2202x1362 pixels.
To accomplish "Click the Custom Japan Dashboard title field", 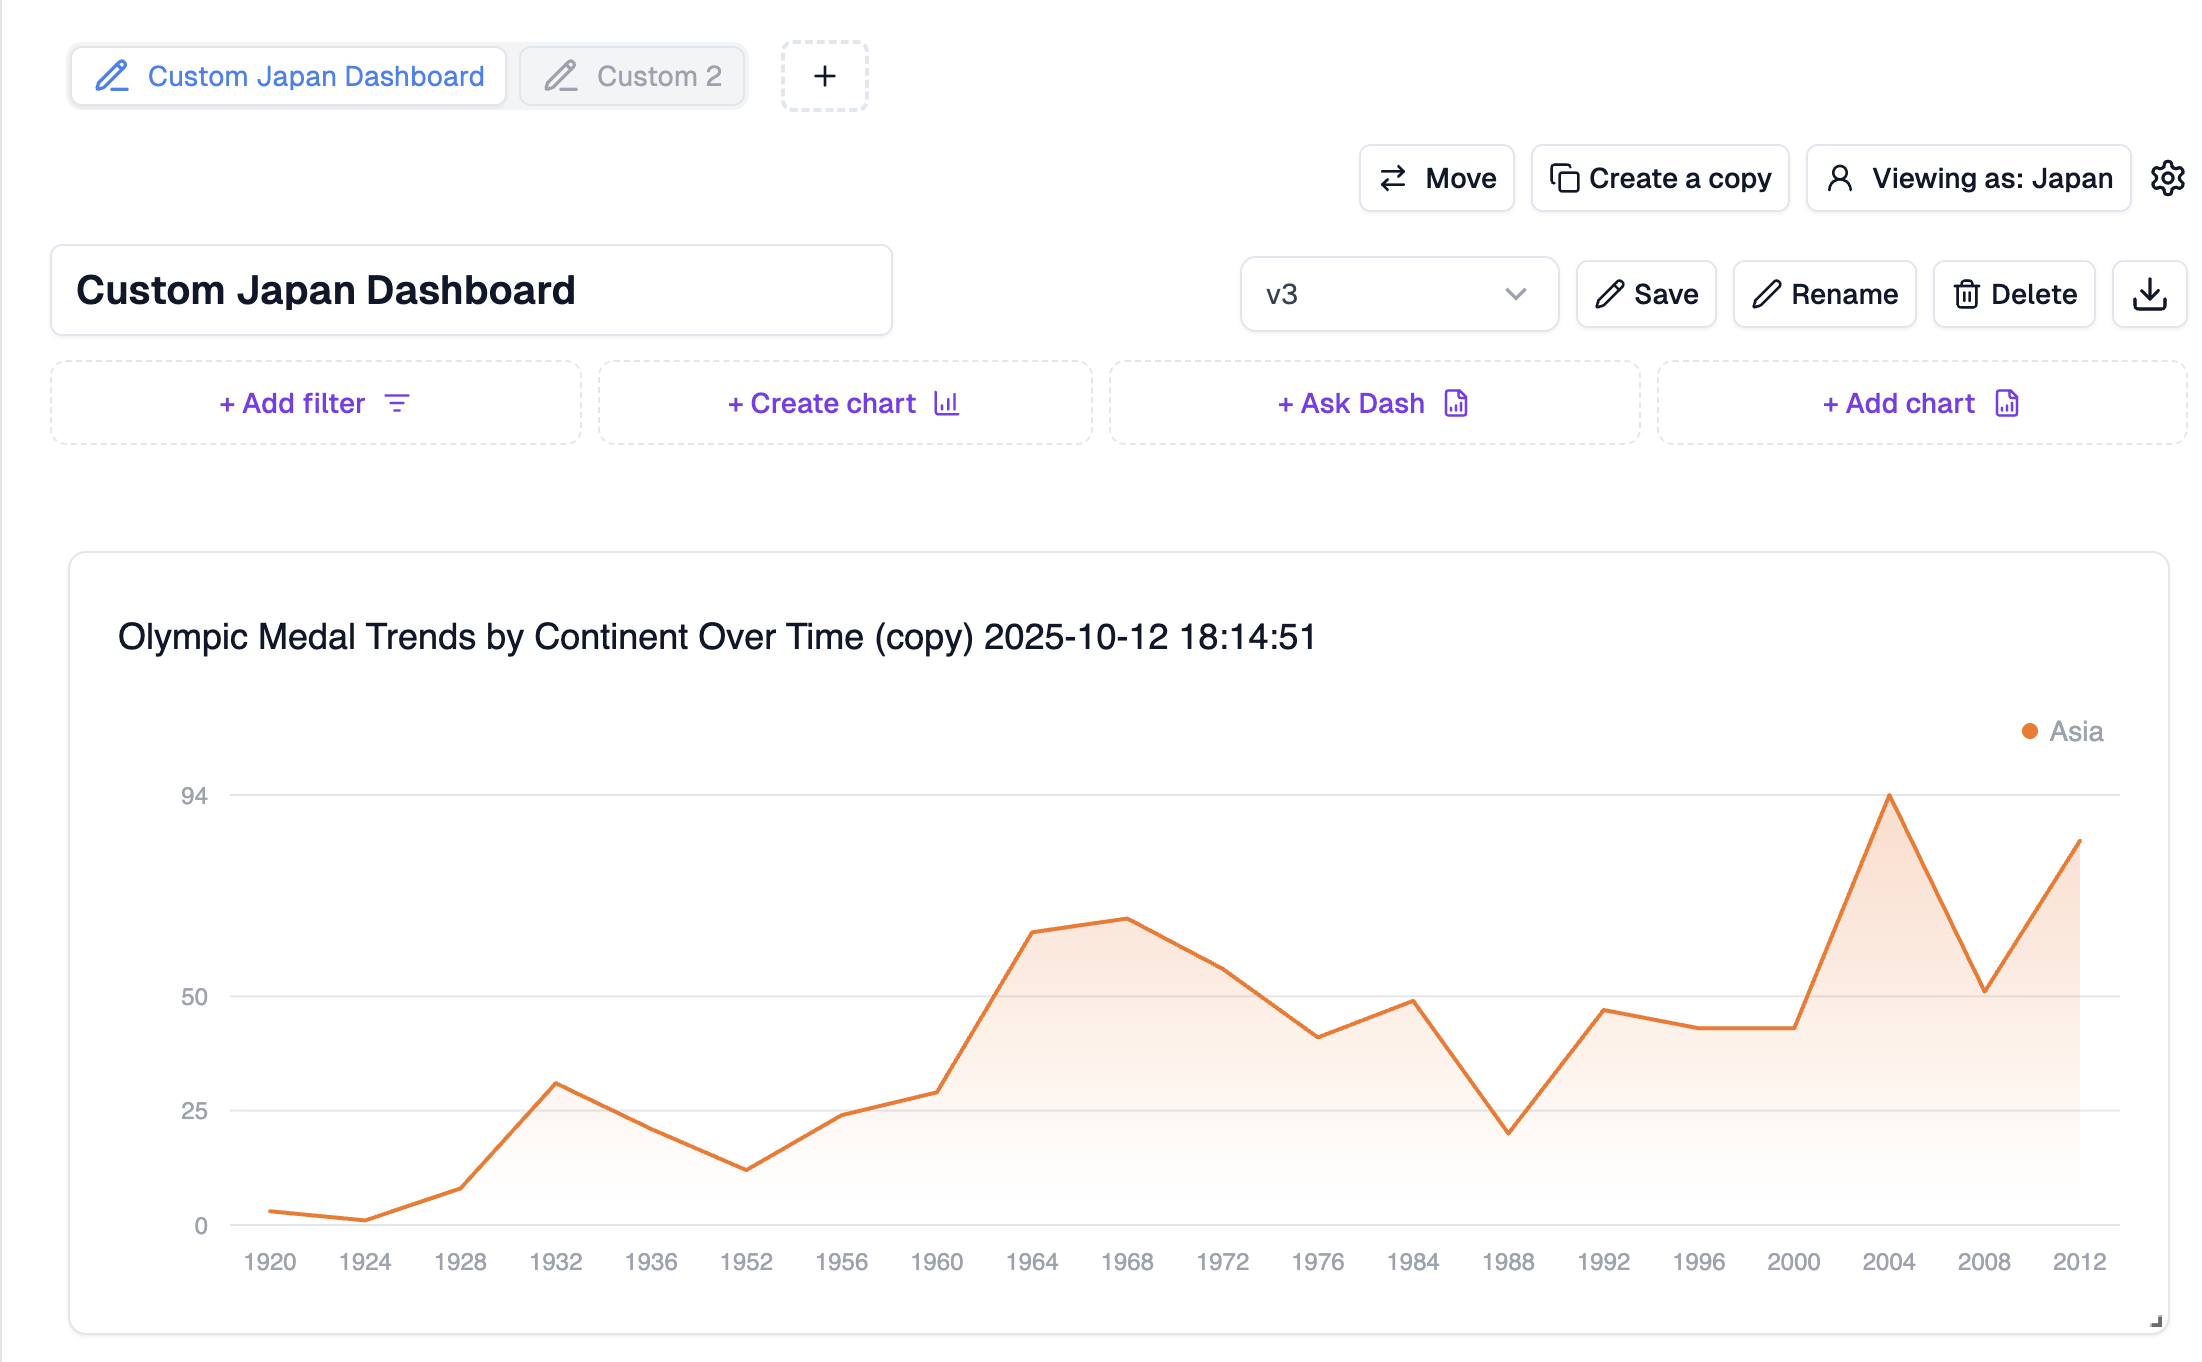I will (x=471, y=290).
